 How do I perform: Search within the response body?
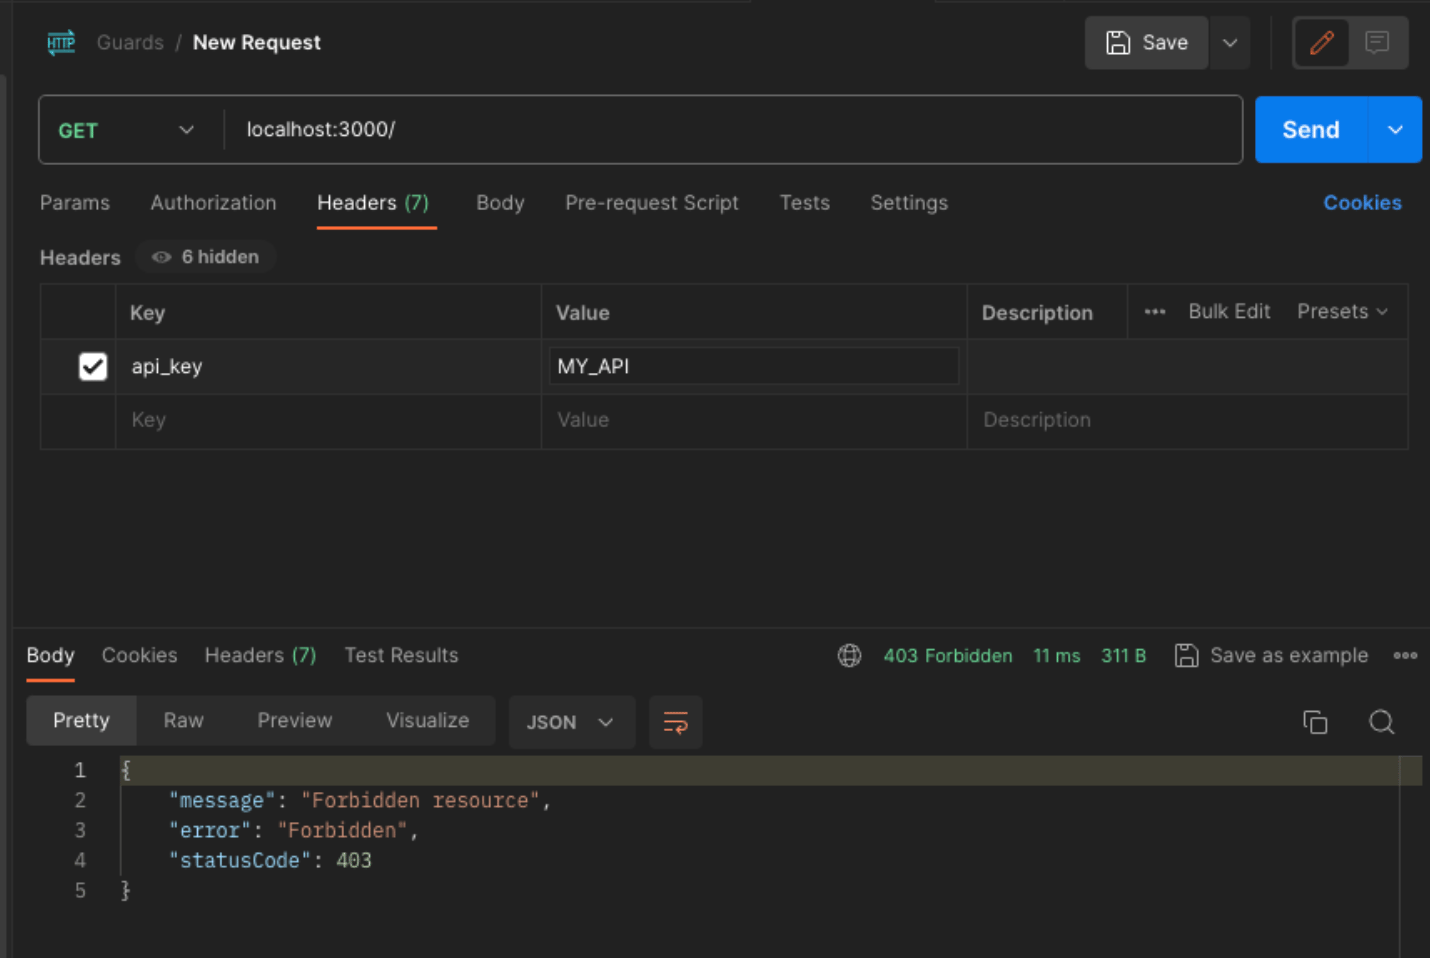click(1381, 722)
